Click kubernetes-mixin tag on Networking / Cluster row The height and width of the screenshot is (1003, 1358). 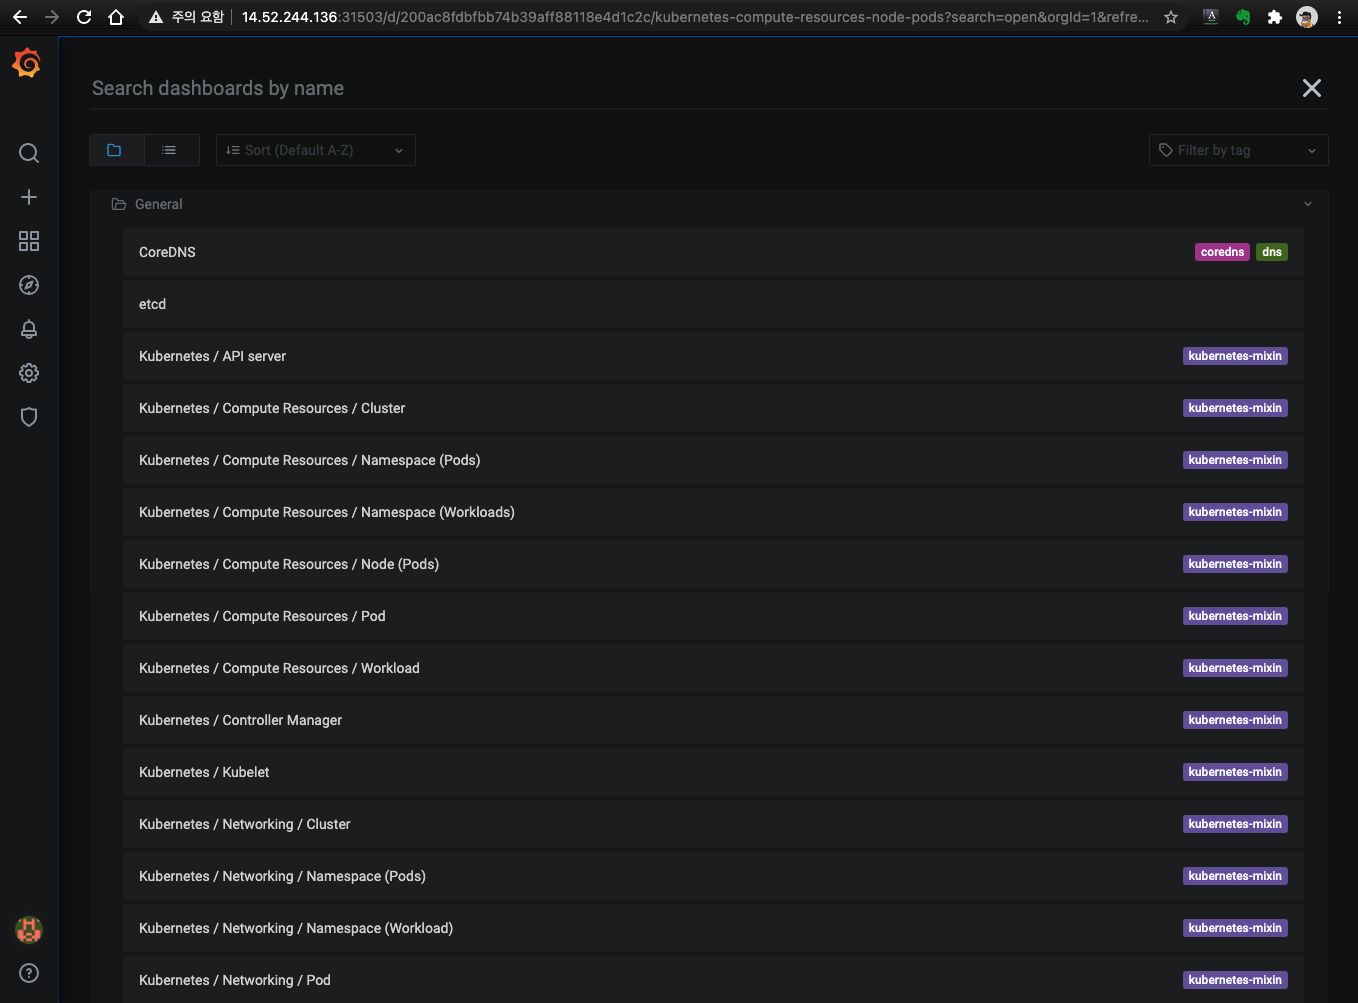pos(1235,824)
